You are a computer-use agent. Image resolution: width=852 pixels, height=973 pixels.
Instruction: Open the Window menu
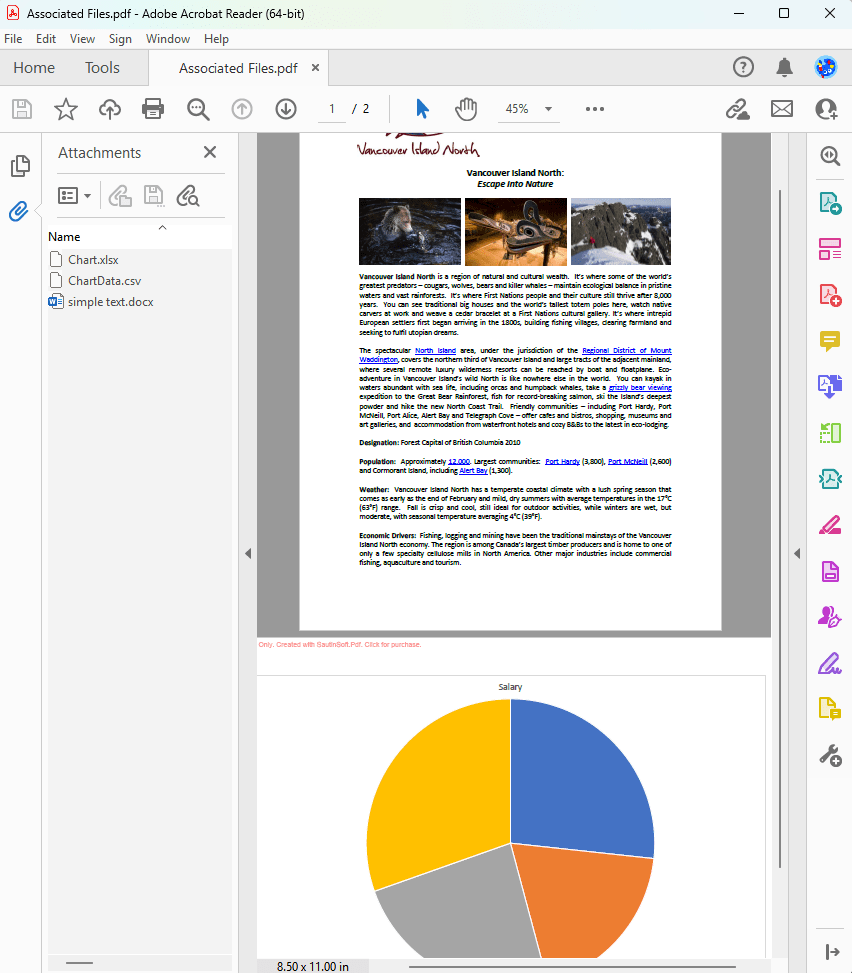click(x=167, y=39)
